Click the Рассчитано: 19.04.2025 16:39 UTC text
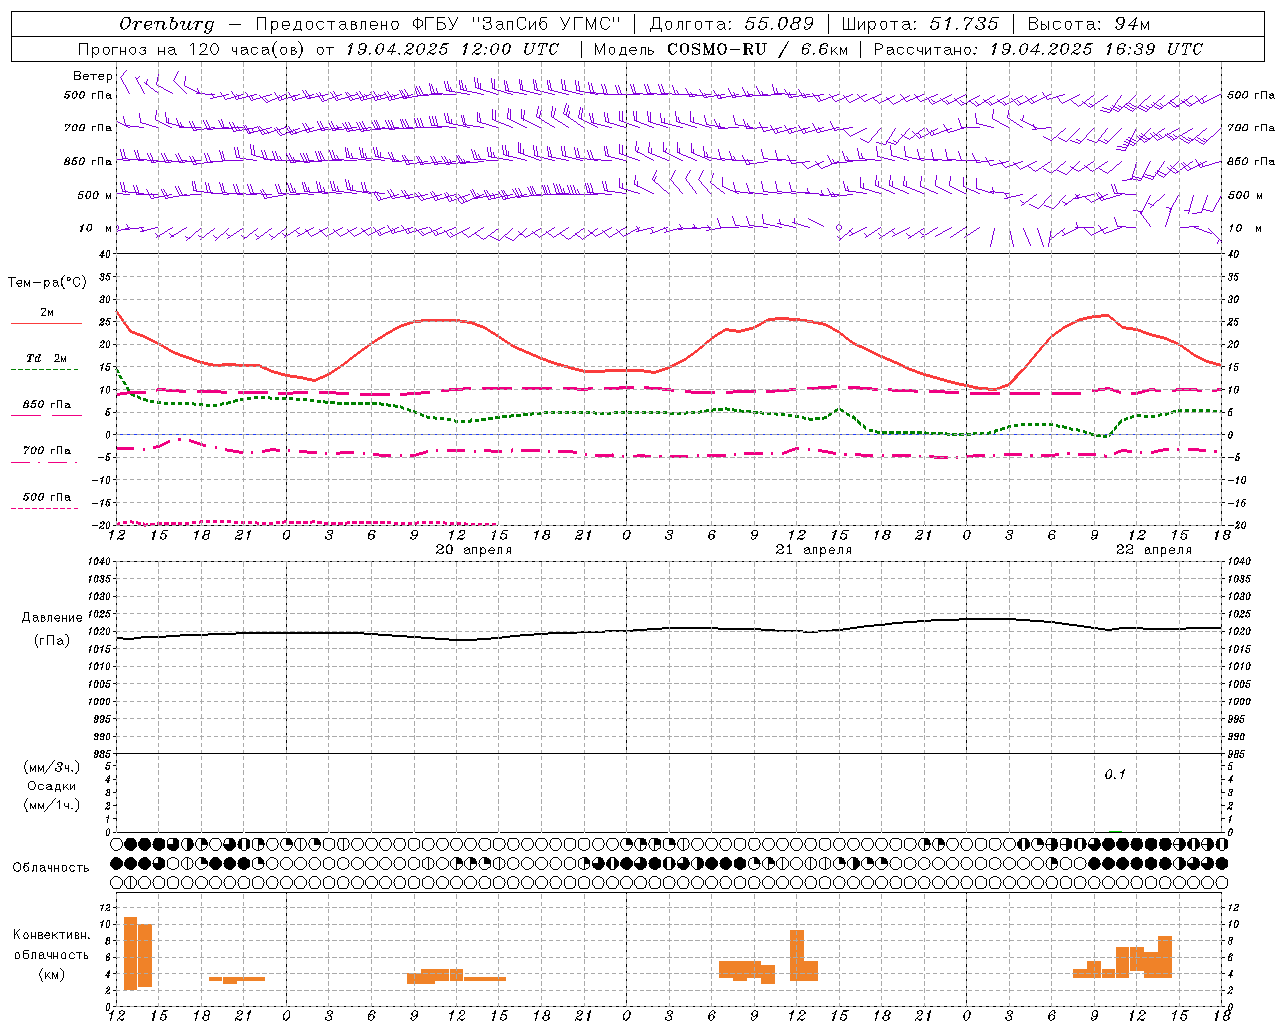The height and width of the screenshot is (1024, 1280). pyautogui.click(x=1038, y=49)
